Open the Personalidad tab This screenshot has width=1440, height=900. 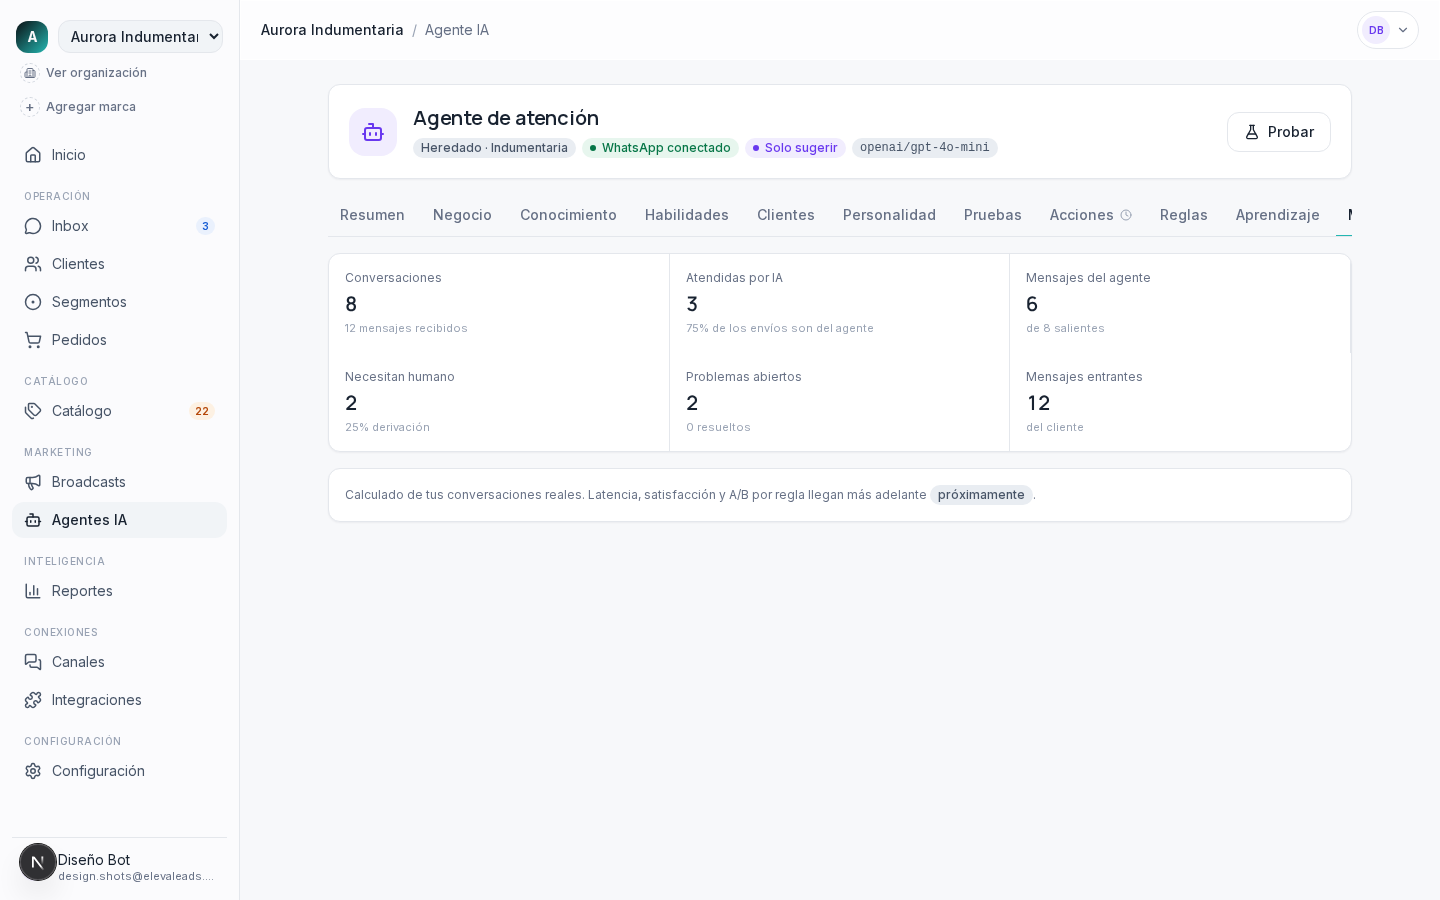(x=889, y=215)
